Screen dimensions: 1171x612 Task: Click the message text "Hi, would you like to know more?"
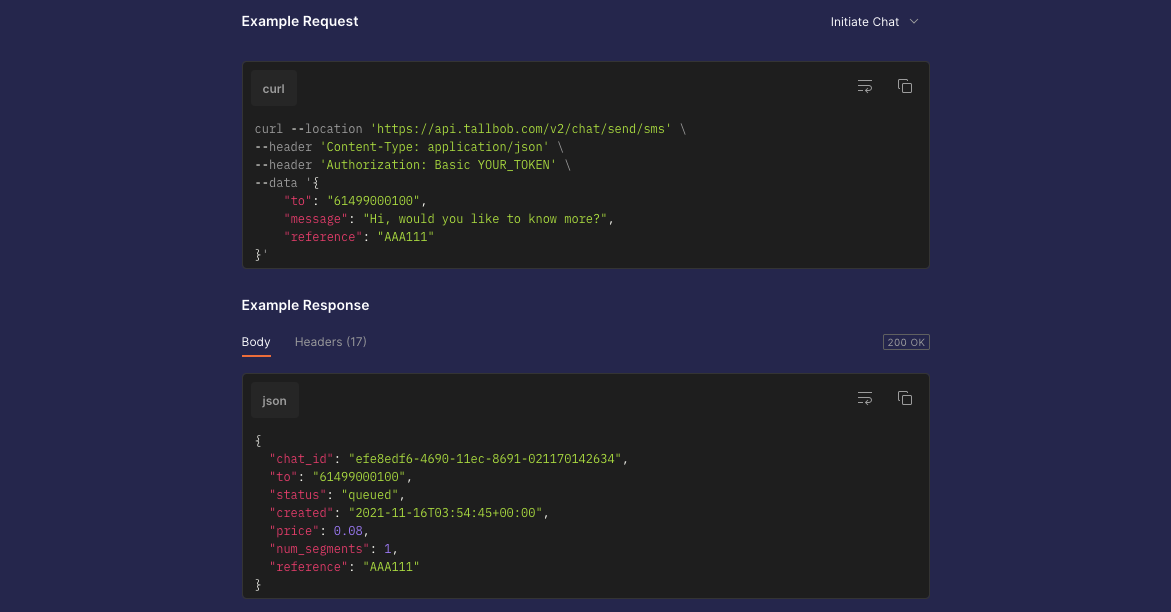(x=485, y=219)
